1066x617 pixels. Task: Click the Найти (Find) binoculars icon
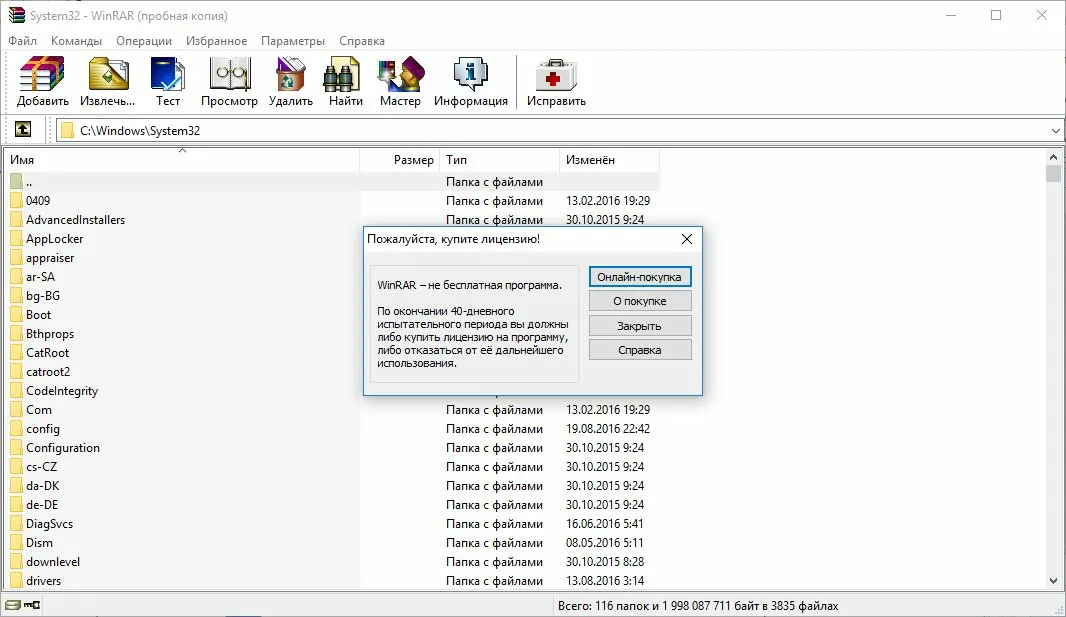pyautogui.click(x=345, y=82)
